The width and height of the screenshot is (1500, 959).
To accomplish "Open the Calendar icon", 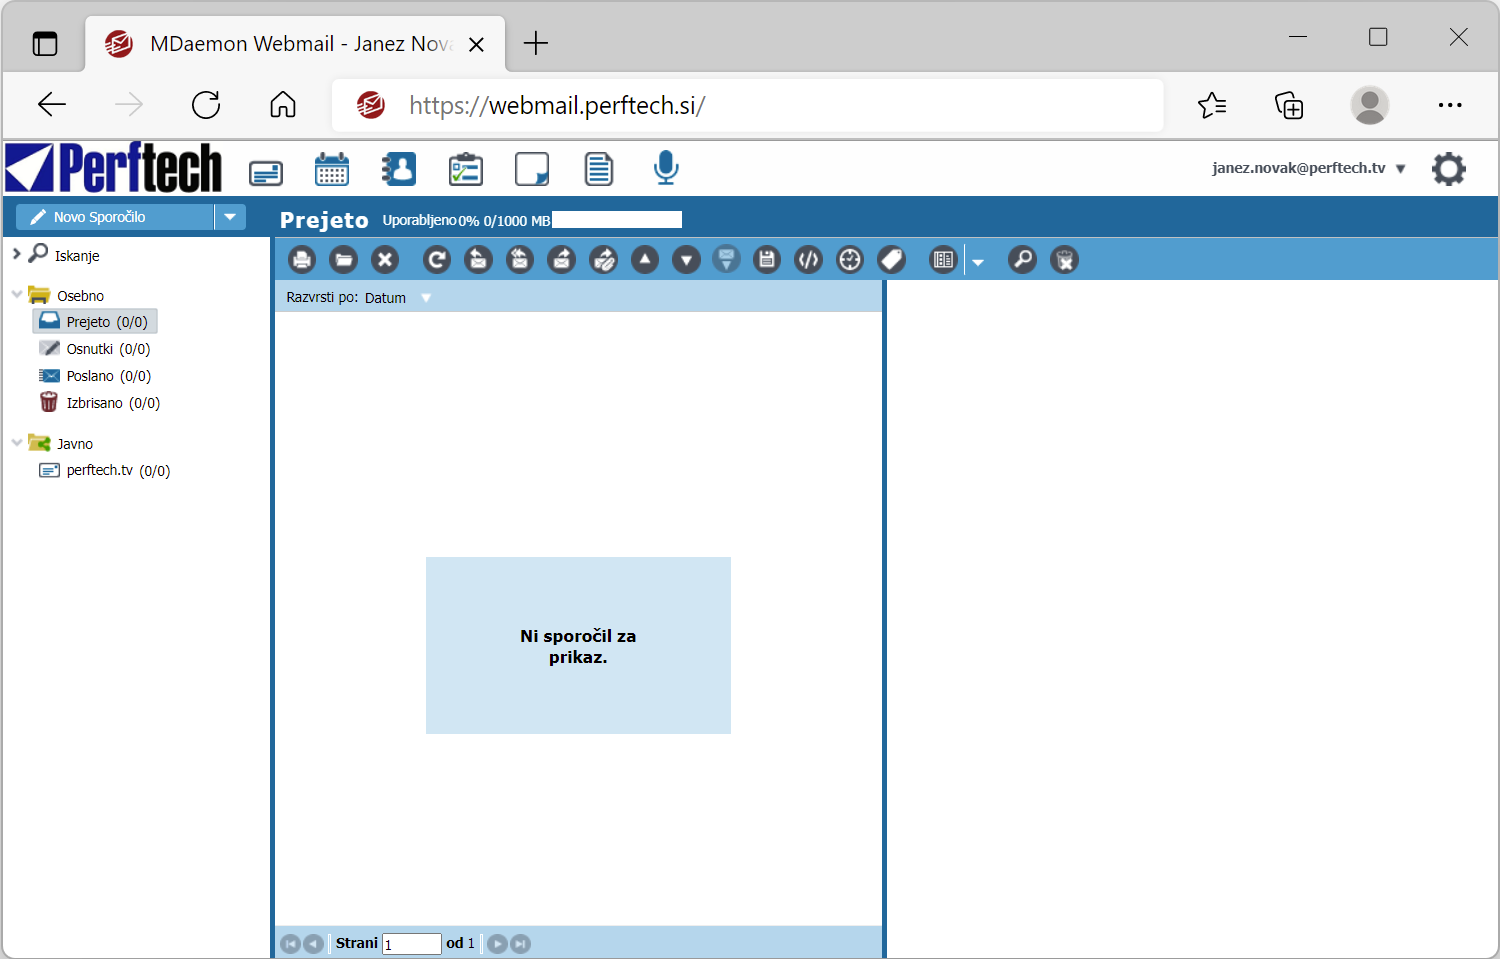I will click(332, 169).
